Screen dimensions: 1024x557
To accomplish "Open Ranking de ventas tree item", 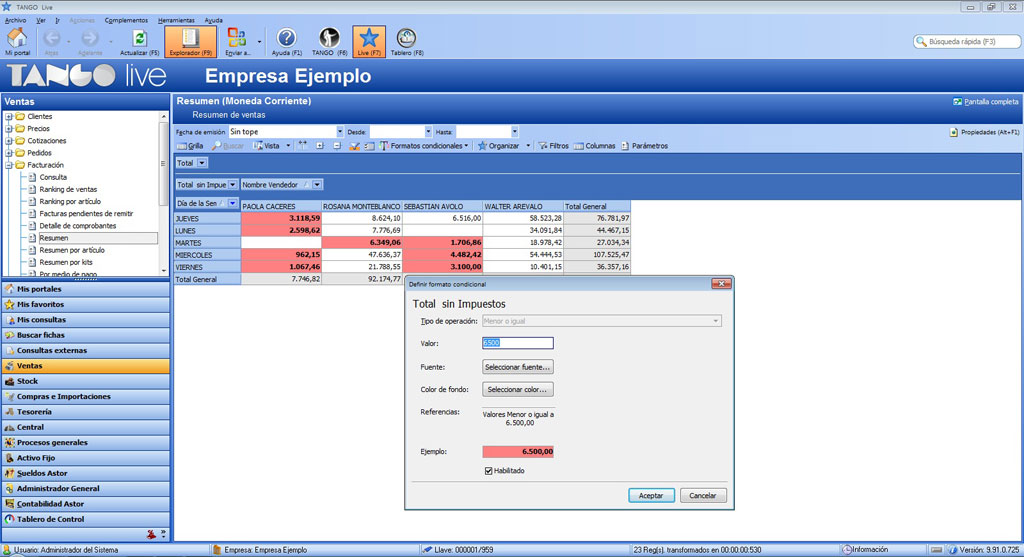I will tap(68, 189).
